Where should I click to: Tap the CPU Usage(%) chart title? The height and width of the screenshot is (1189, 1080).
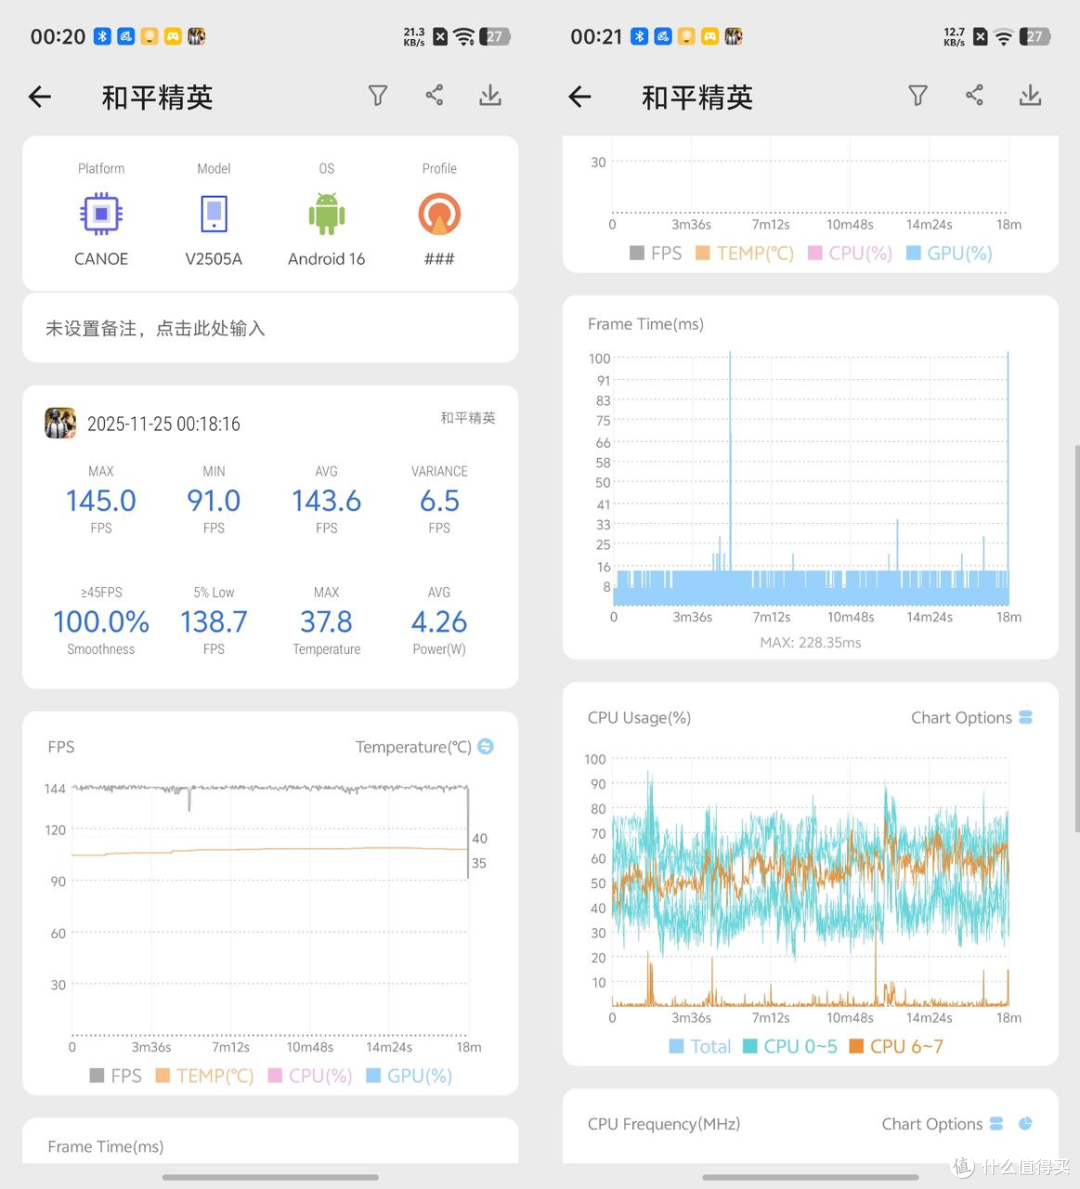click(639, 717)
